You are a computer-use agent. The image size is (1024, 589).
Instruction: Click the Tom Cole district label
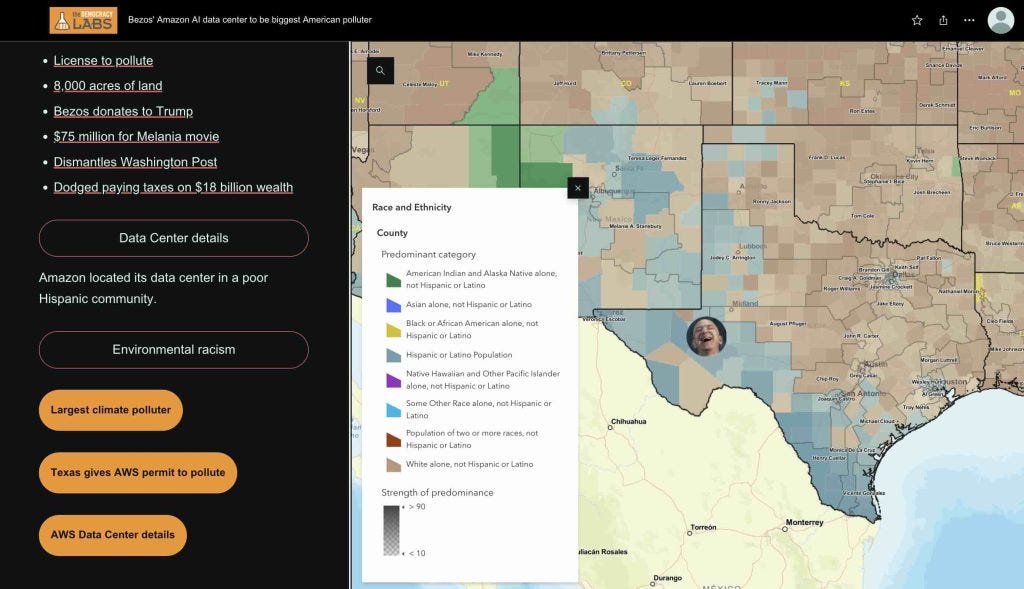862,216
